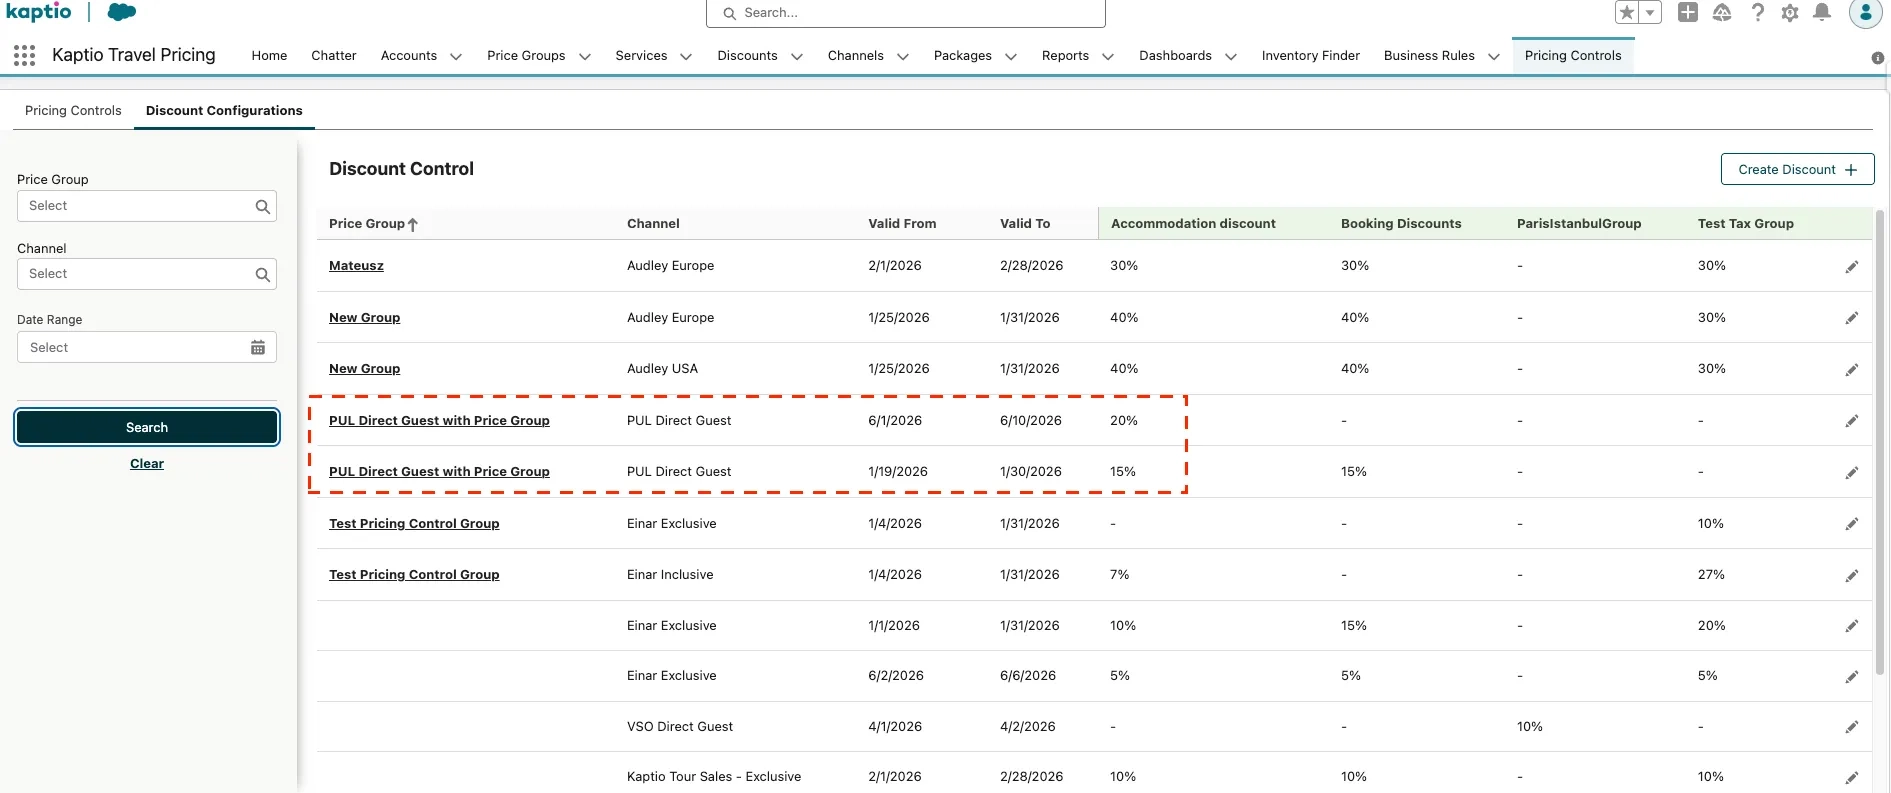Image resolution: width=1891 pixels, height=793 pixels.
Task: Edit the Mateusz discount row pencil
Action: click(x=1851, y=267)
